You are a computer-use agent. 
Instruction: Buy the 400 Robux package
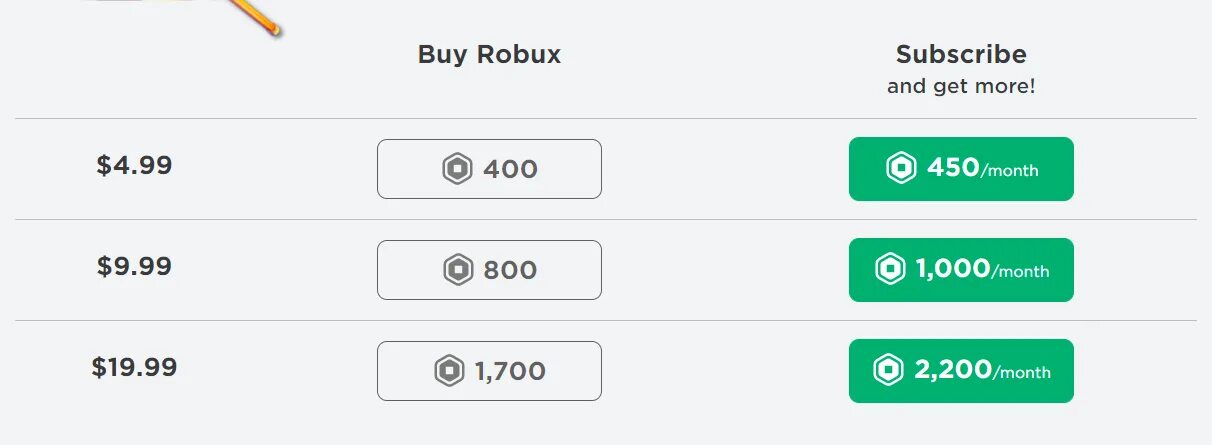(489, 169)
